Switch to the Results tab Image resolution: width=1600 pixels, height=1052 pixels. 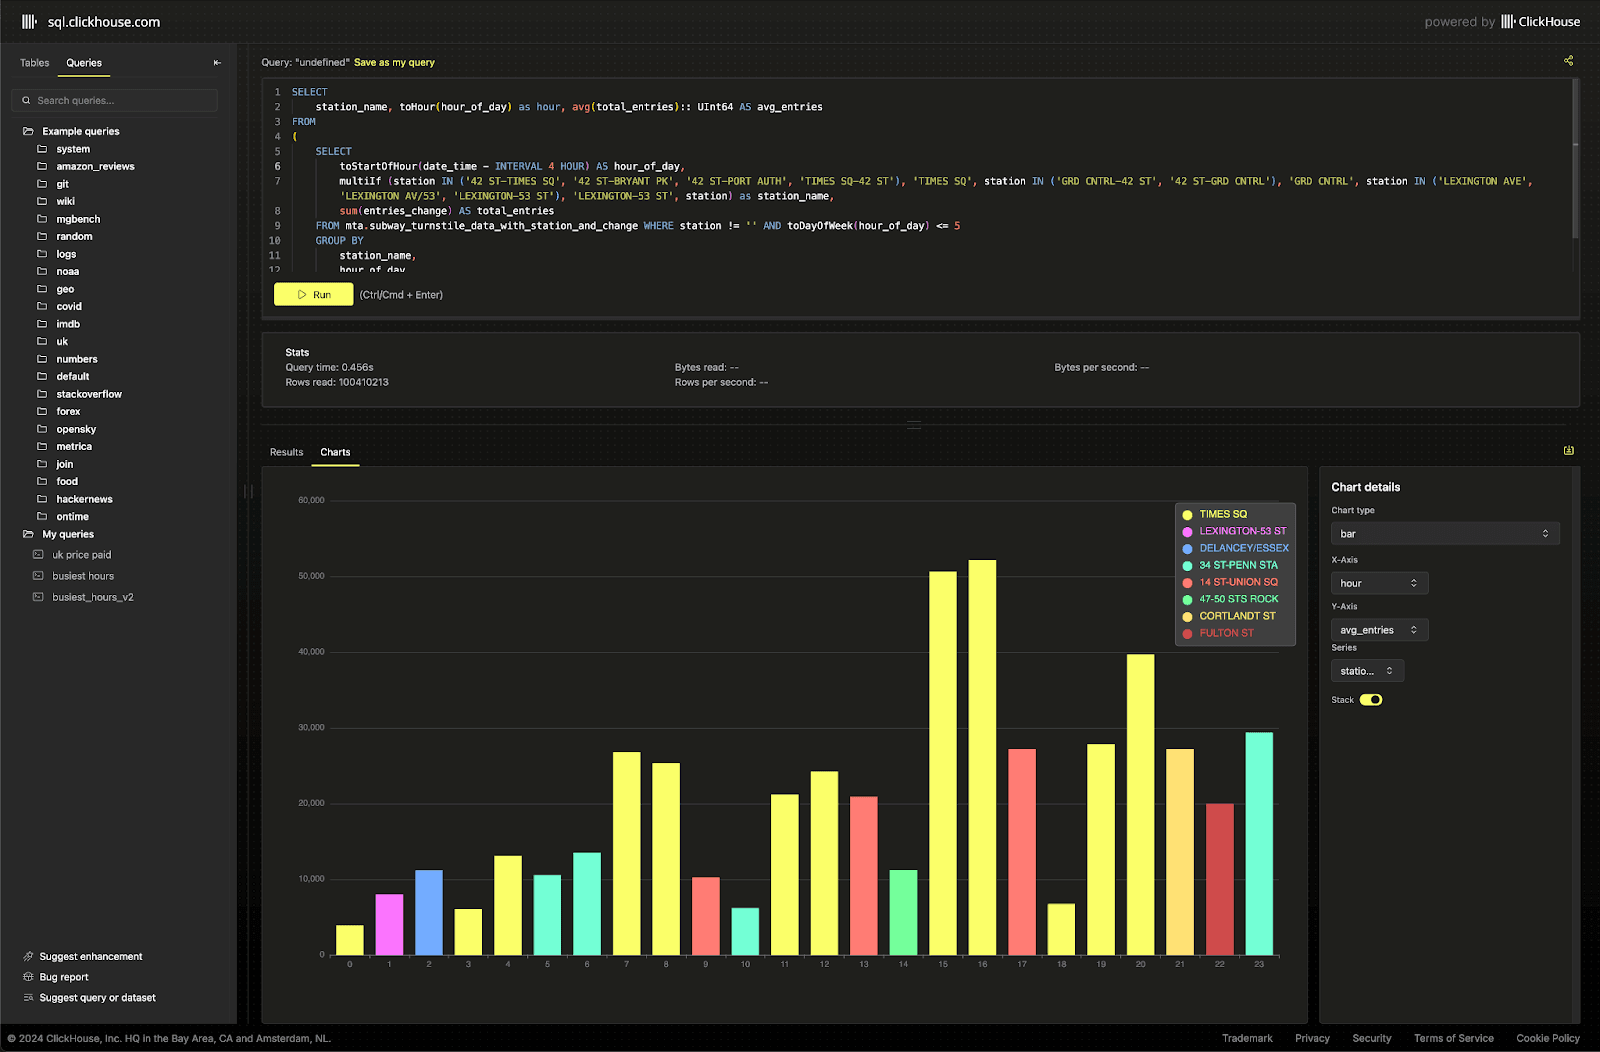[x=286, y=452]
